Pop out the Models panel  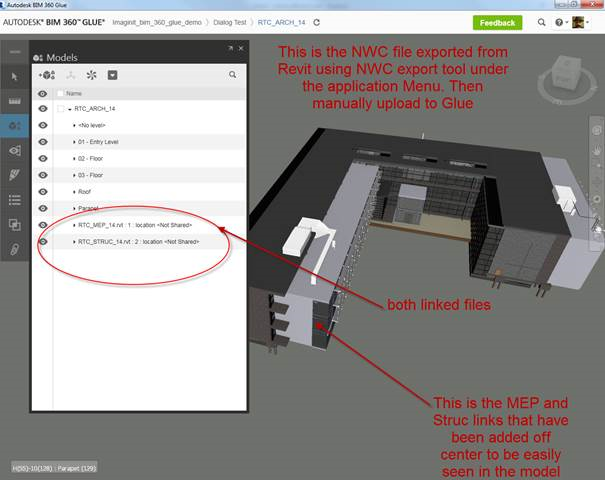click(230, 48)
